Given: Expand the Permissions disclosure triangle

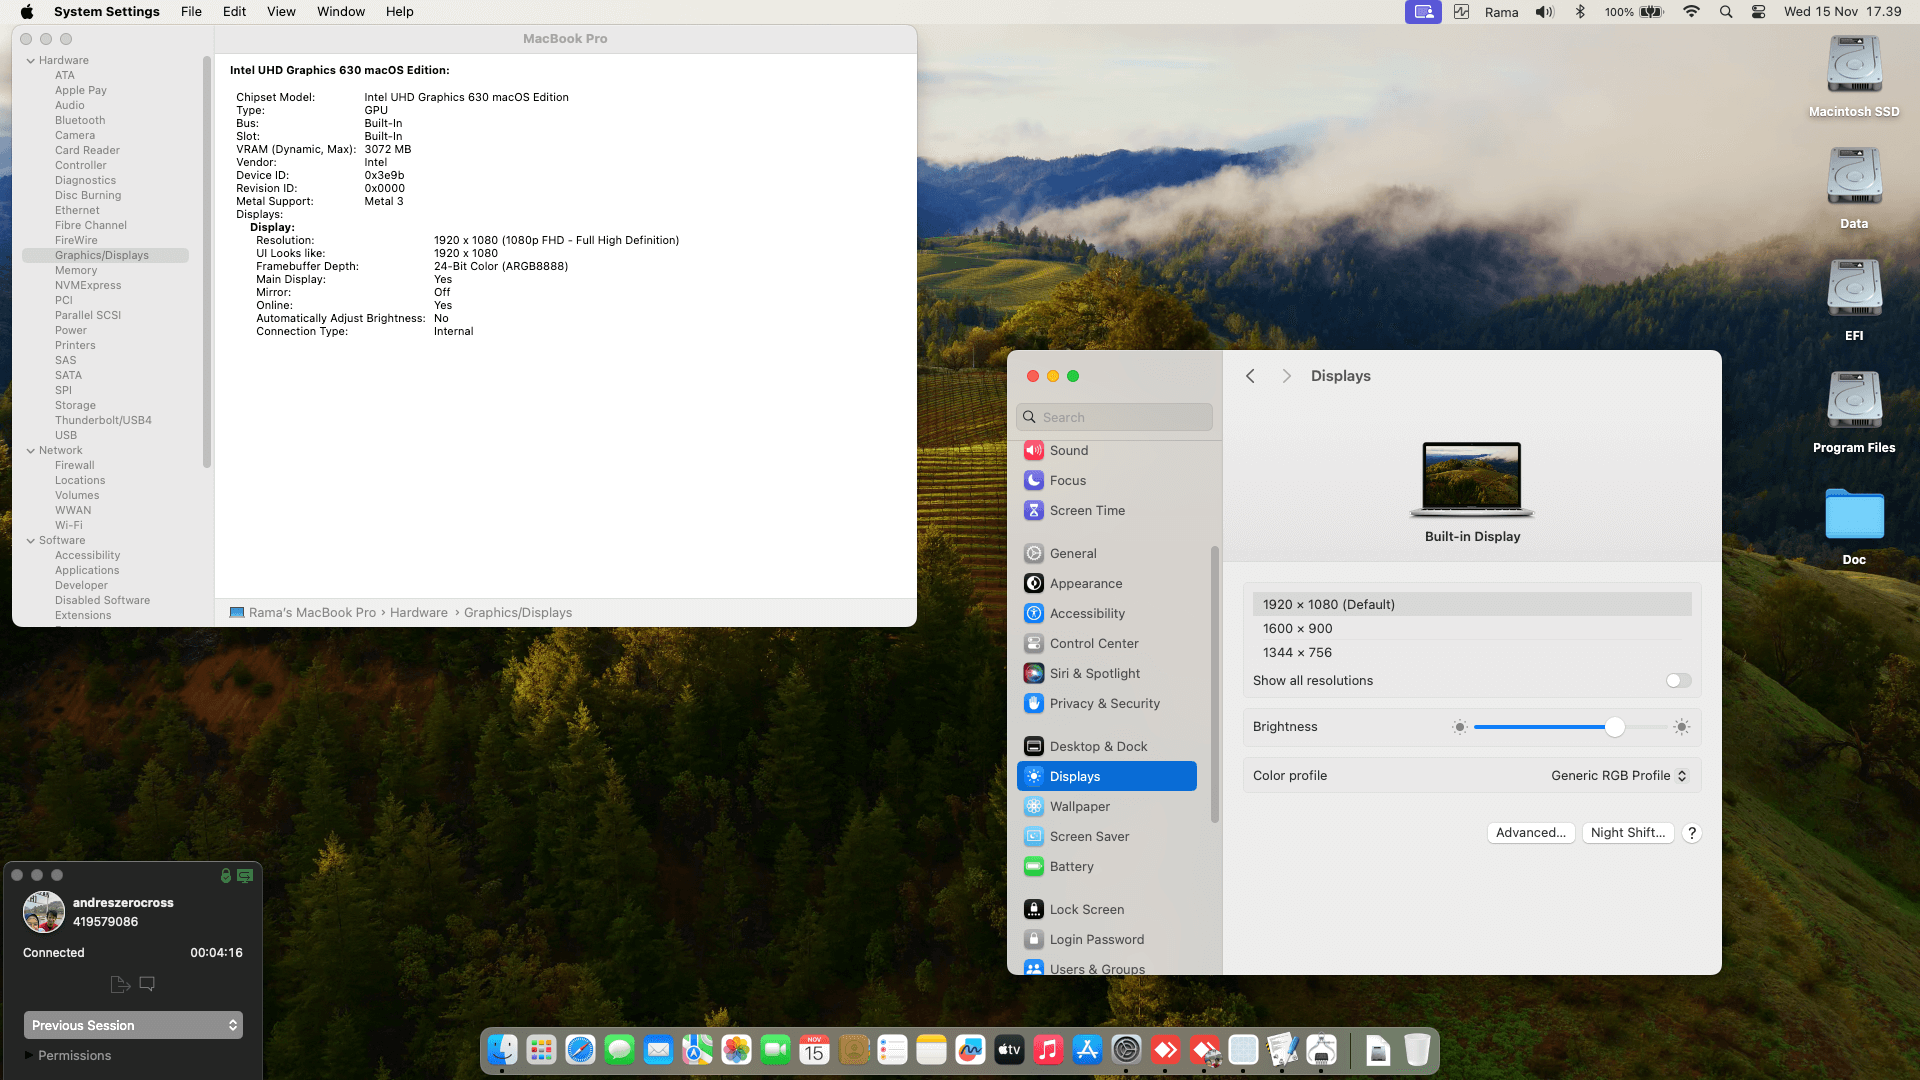Looking at the screenshot, I should pos(29,1055).
